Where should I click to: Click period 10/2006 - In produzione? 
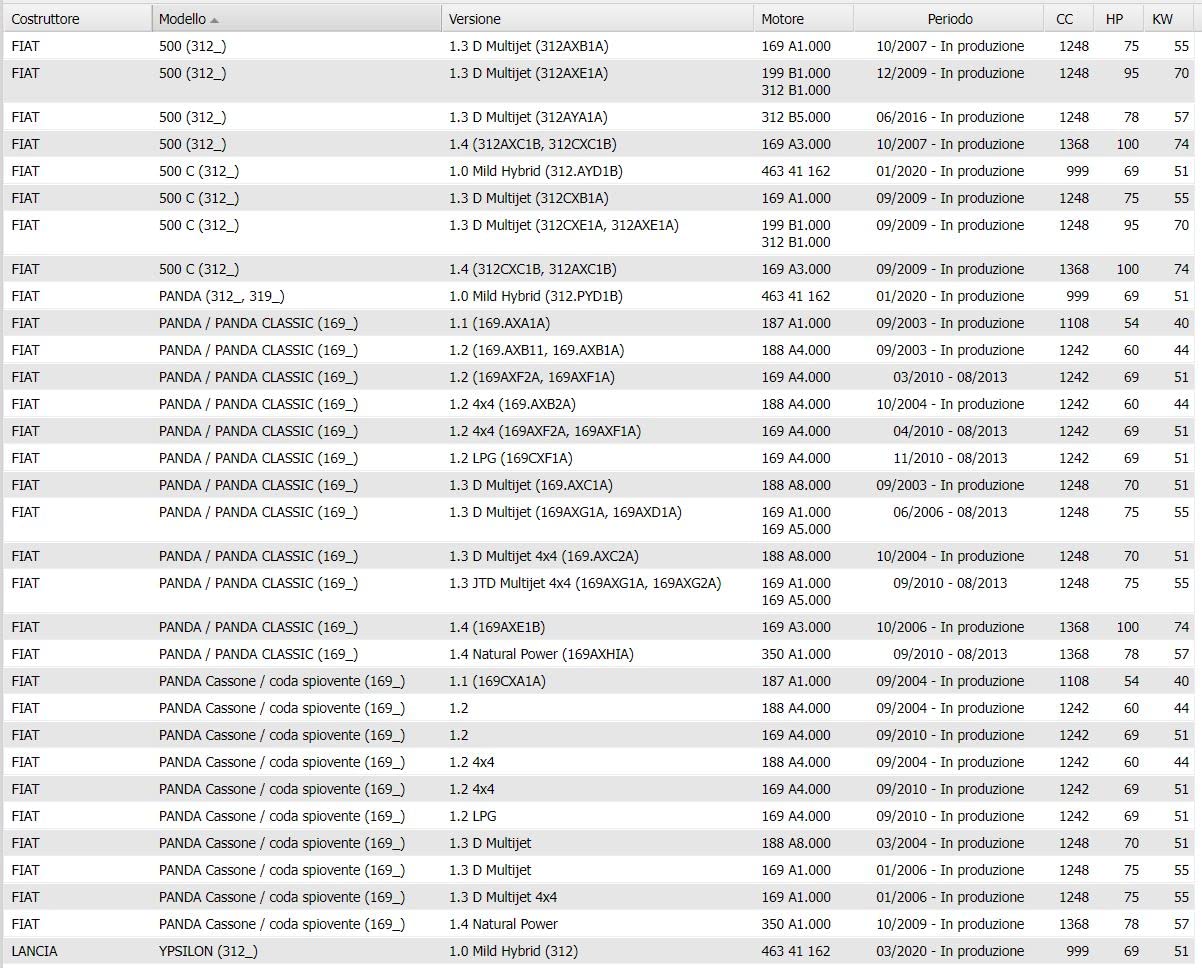pos(950,627)
